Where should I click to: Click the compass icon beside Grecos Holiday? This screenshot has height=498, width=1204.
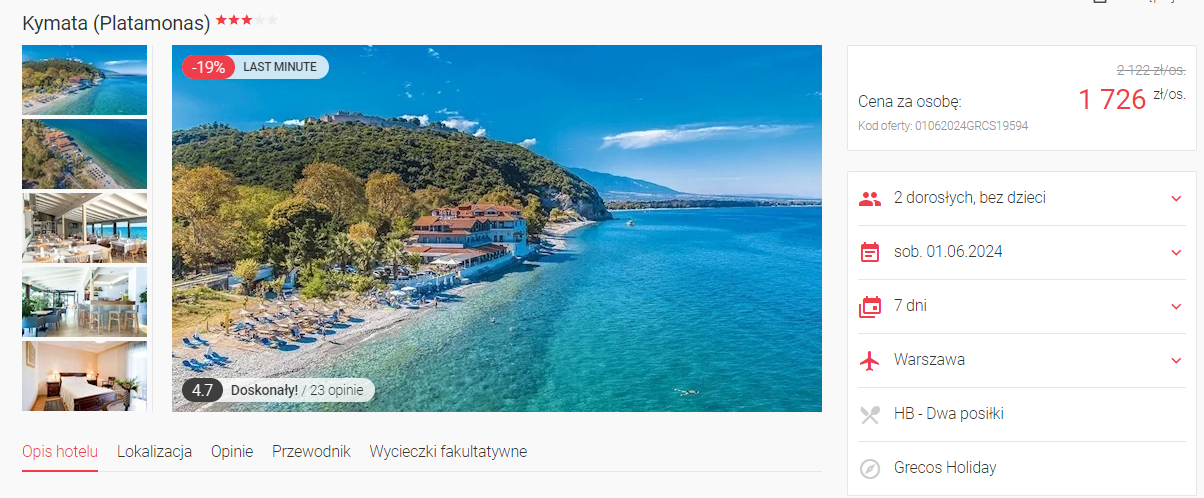[870, 468]
